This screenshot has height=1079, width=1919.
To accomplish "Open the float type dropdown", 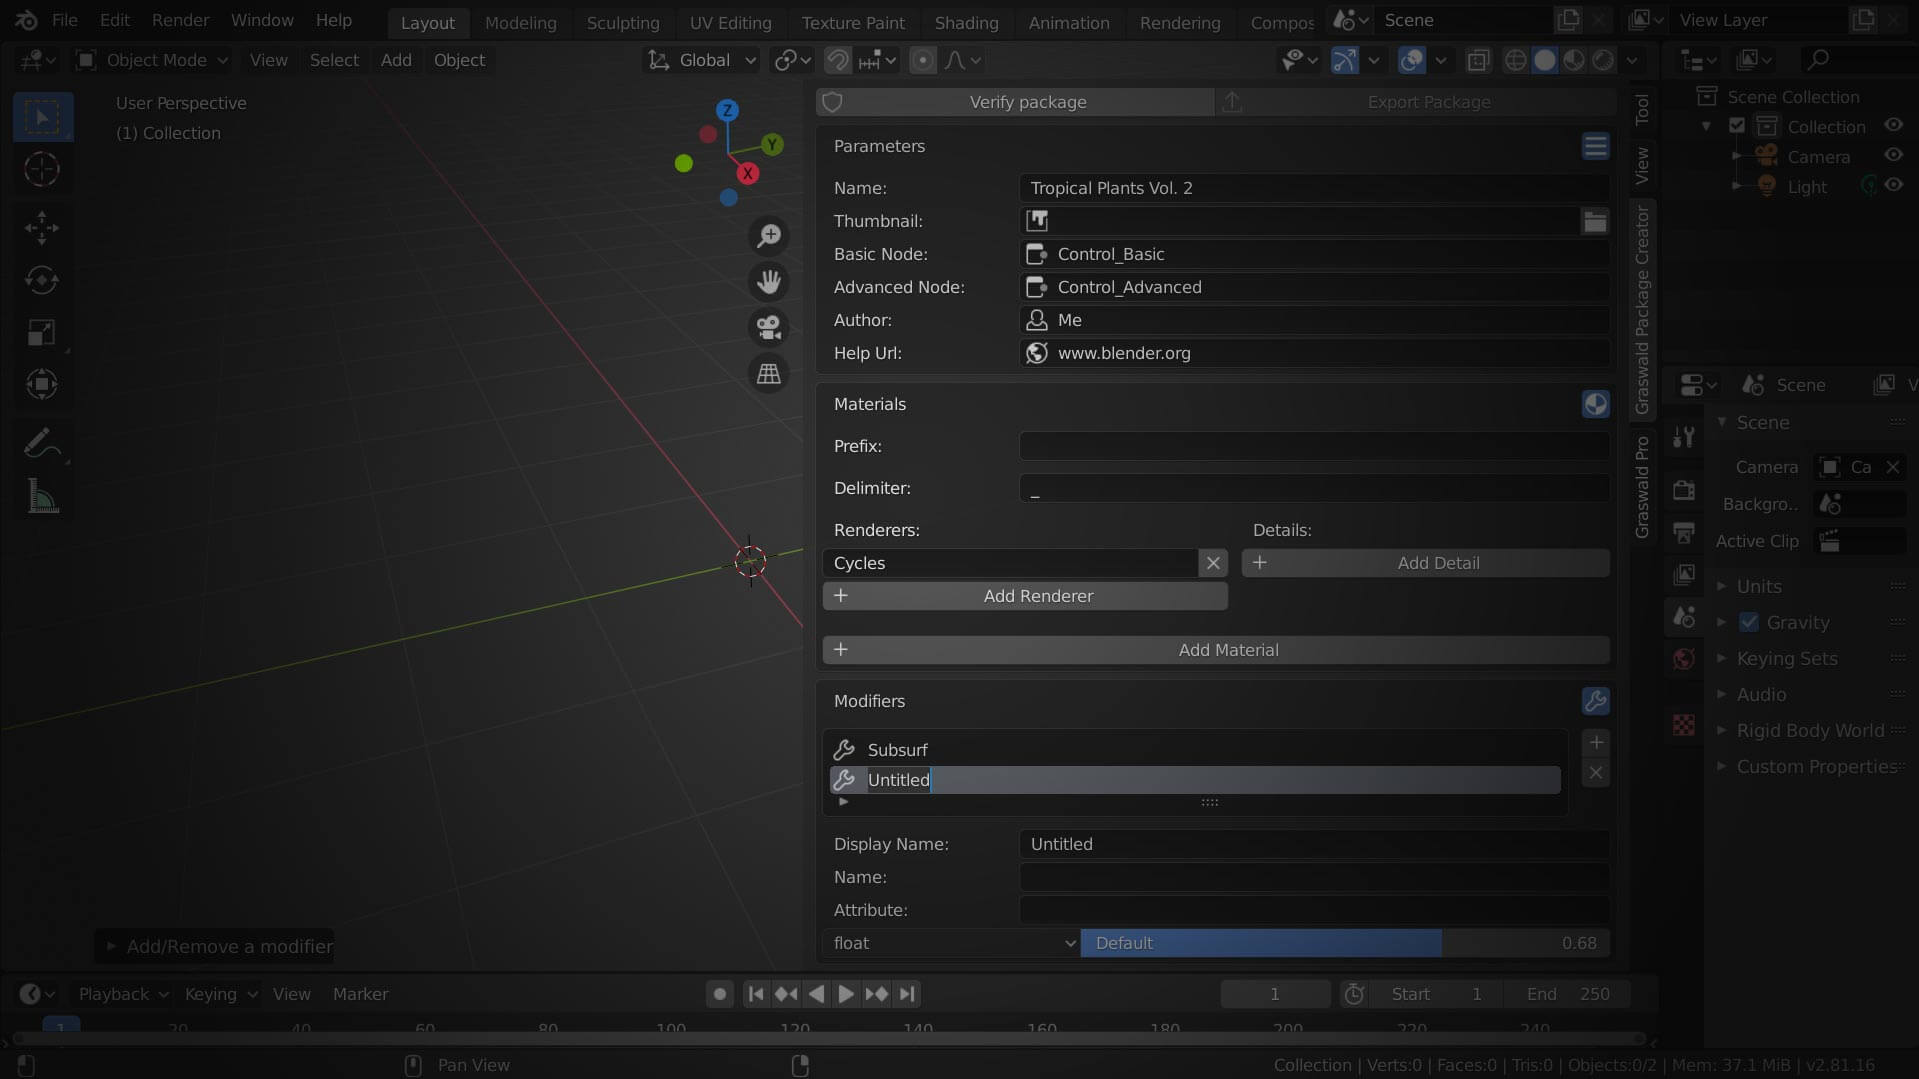I will point(951,943).
